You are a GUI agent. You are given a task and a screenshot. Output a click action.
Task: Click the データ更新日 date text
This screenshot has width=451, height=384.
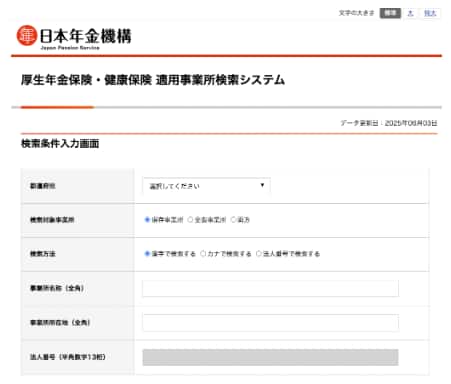pyautogui.click(x=388, y=123)
